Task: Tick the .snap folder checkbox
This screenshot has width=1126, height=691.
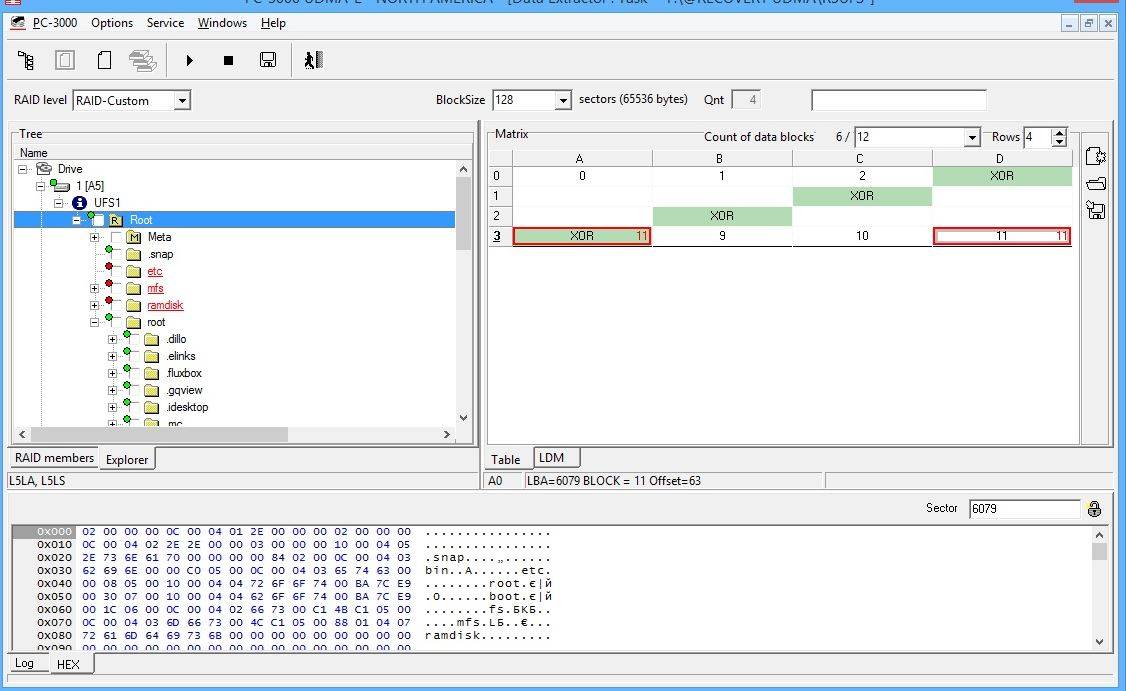Action: point(116,254)
